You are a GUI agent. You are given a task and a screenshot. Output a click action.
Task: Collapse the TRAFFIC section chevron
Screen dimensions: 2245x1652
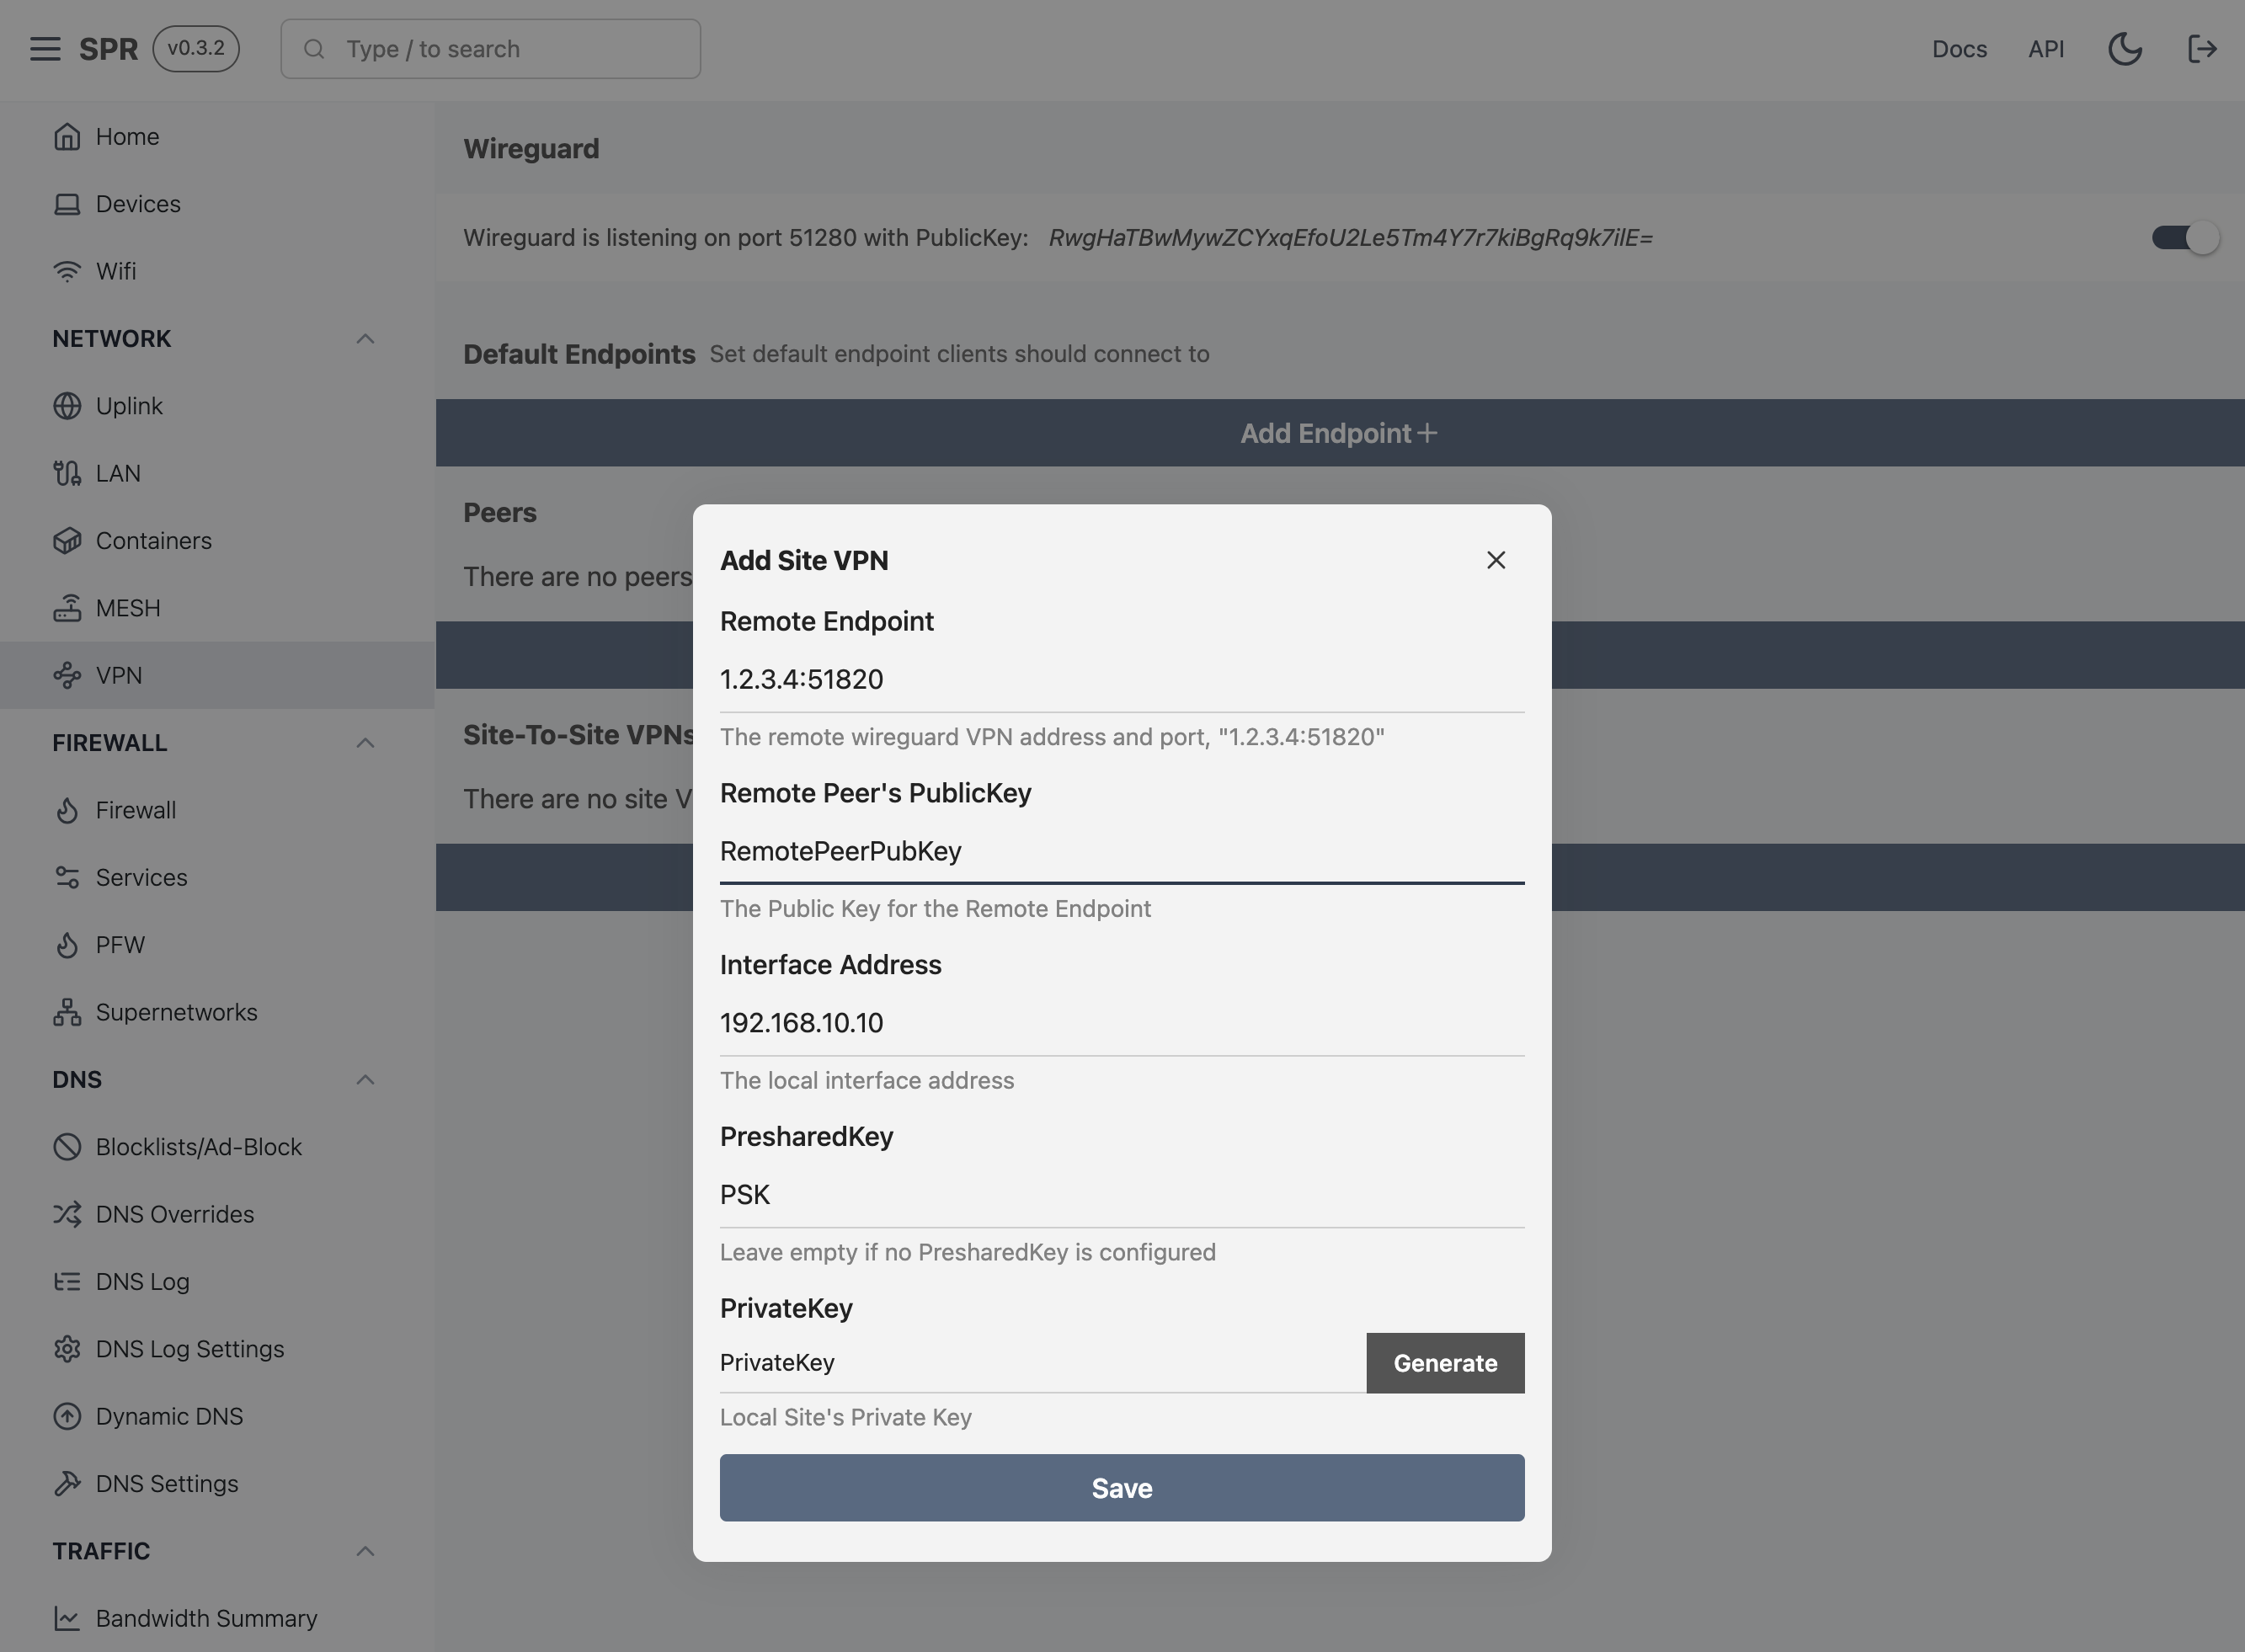365,1551
